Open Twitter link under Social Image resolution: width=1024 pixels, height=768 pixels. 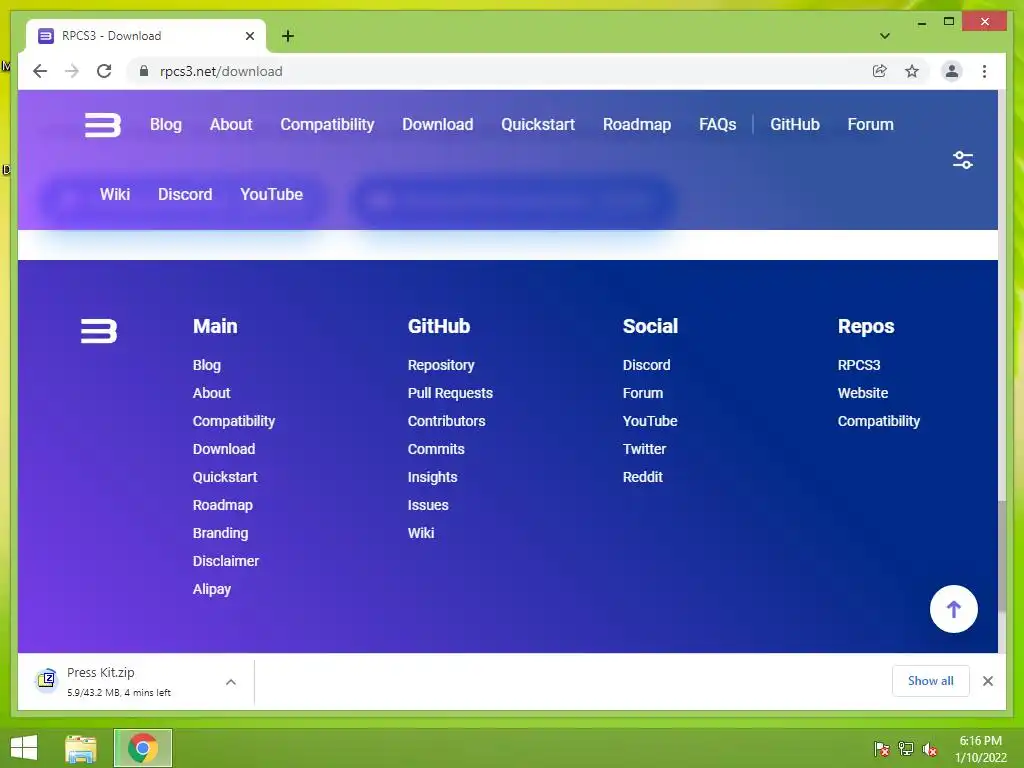coord(644,449)
